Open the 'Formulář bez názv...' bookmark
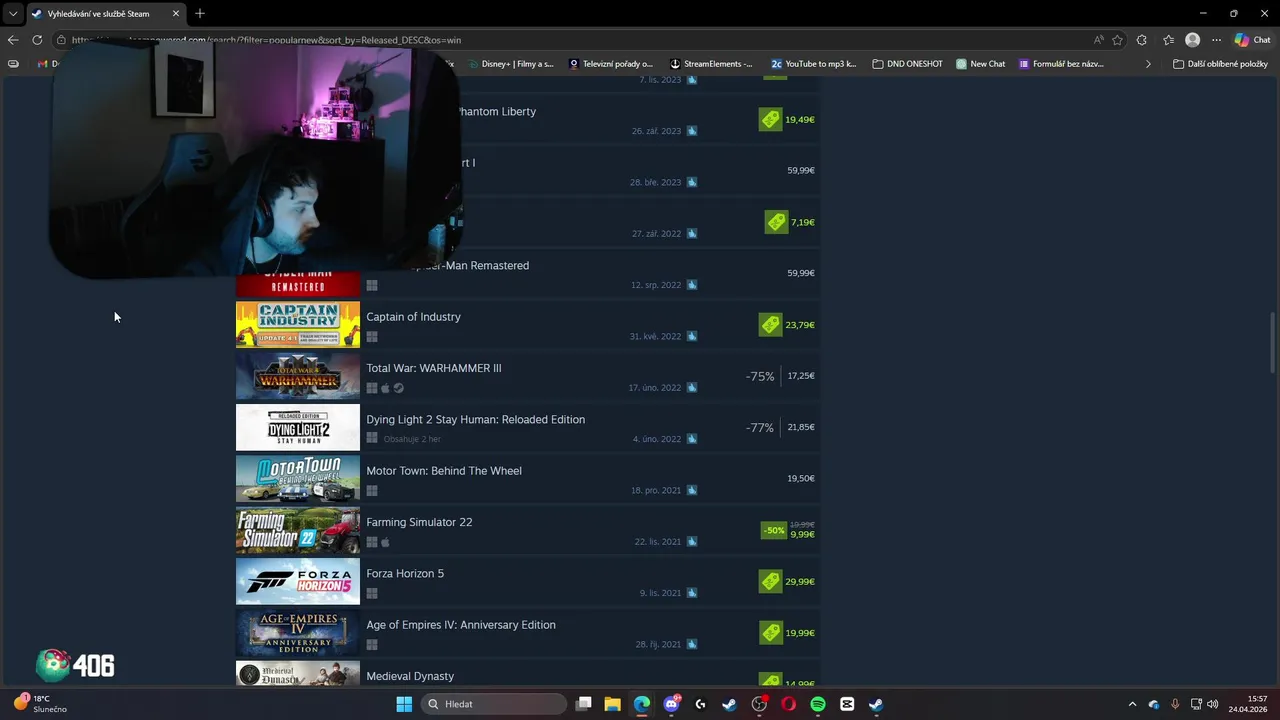Image resolution: width=1280 pixels, height=720 pixels. pos(1061,64)
